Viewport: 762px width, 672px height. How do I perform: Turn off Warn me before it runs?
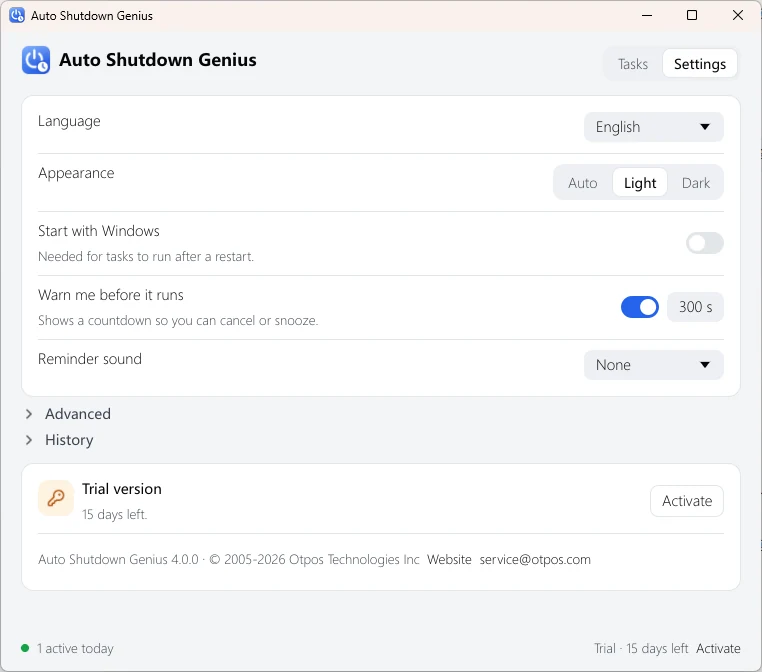pyautogui.click(x=640, y=307)
